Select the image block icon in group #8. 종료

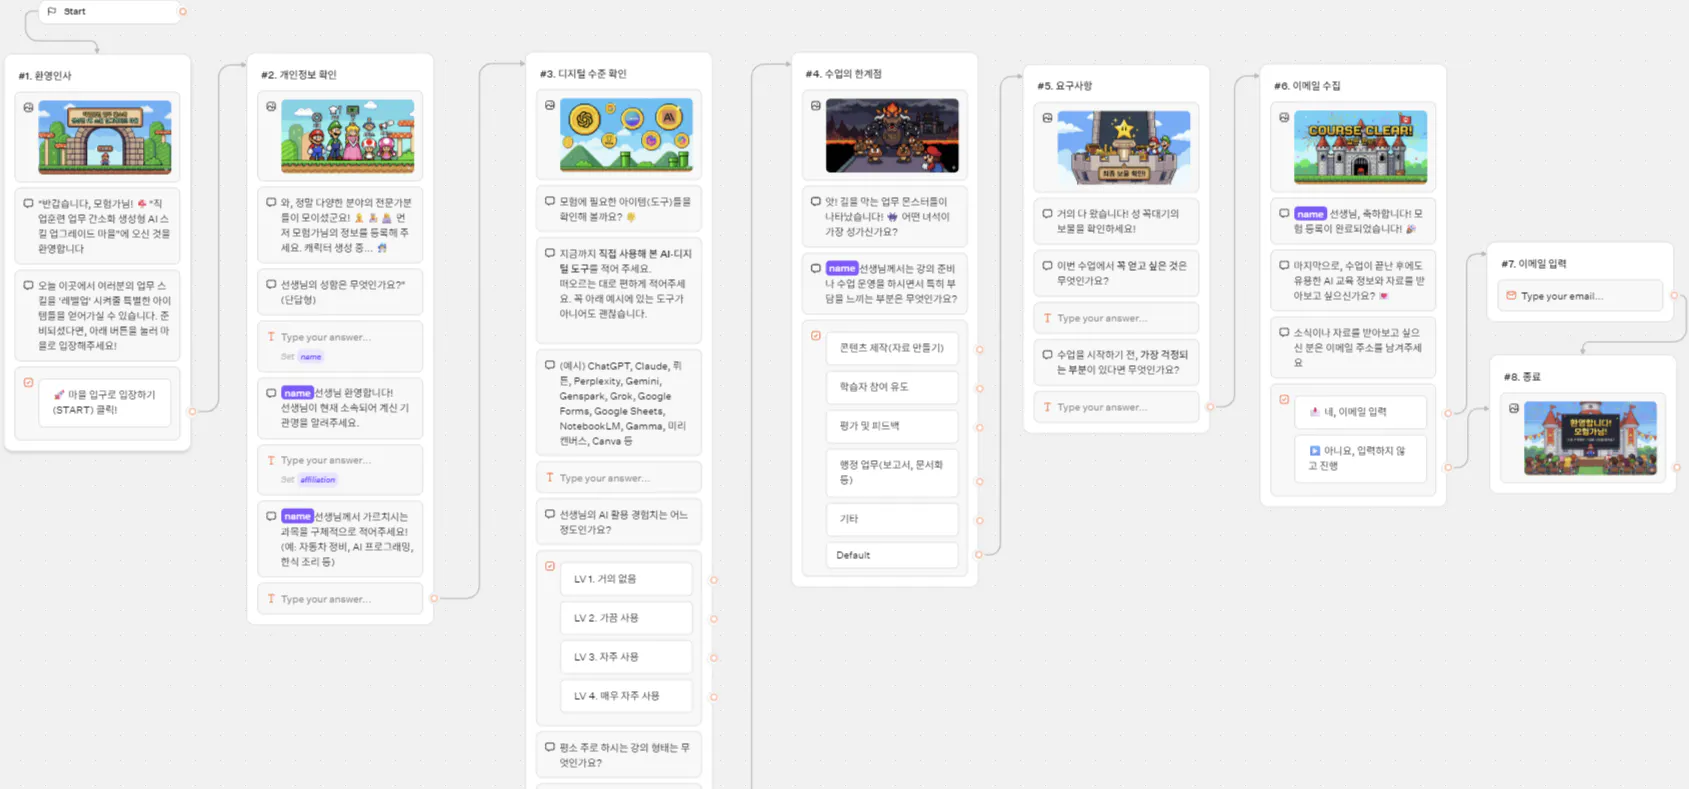pos(1514,408)
